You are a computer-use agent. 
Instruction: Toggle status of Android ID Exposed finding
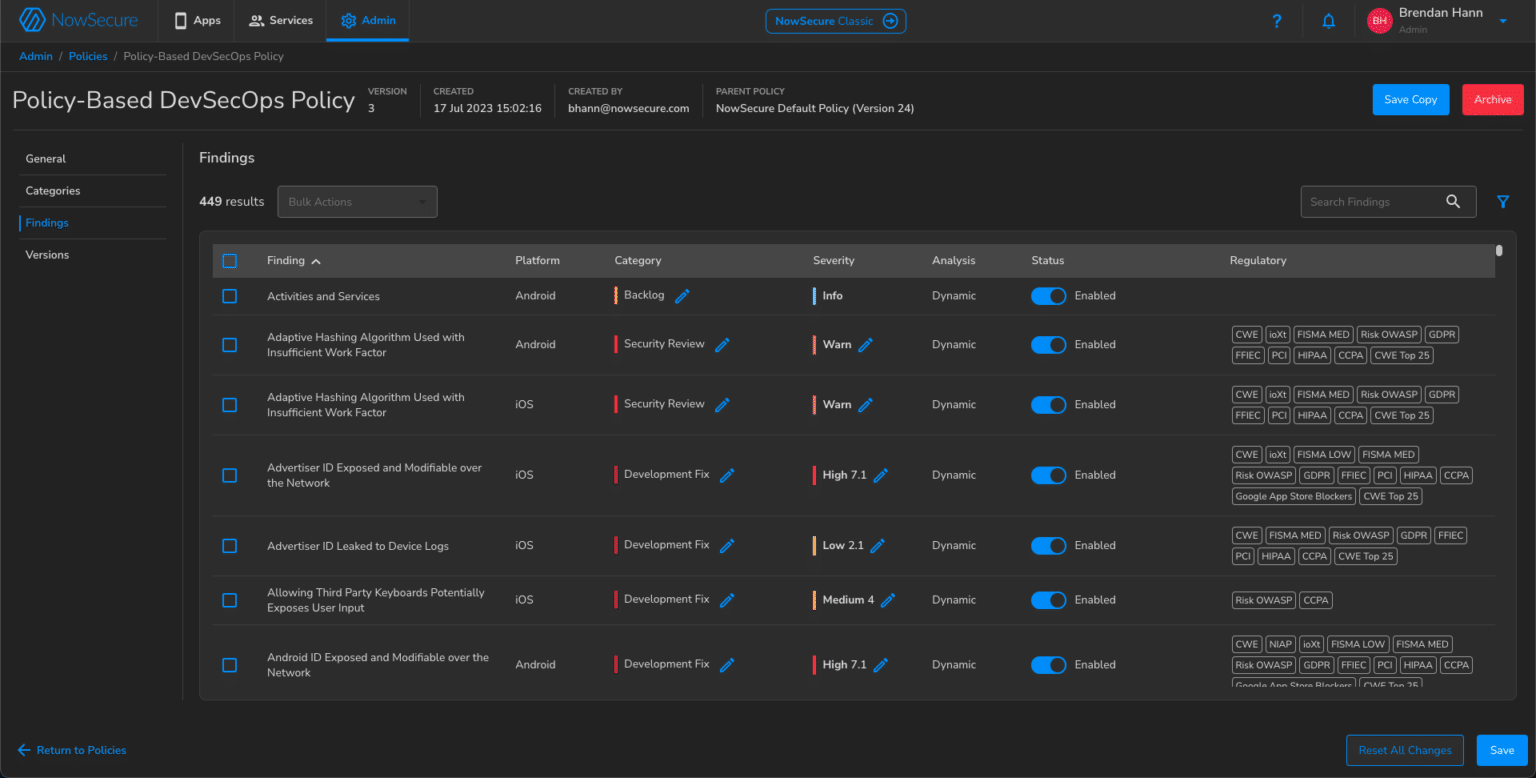pyautogui.click(x=1049, y=665)
